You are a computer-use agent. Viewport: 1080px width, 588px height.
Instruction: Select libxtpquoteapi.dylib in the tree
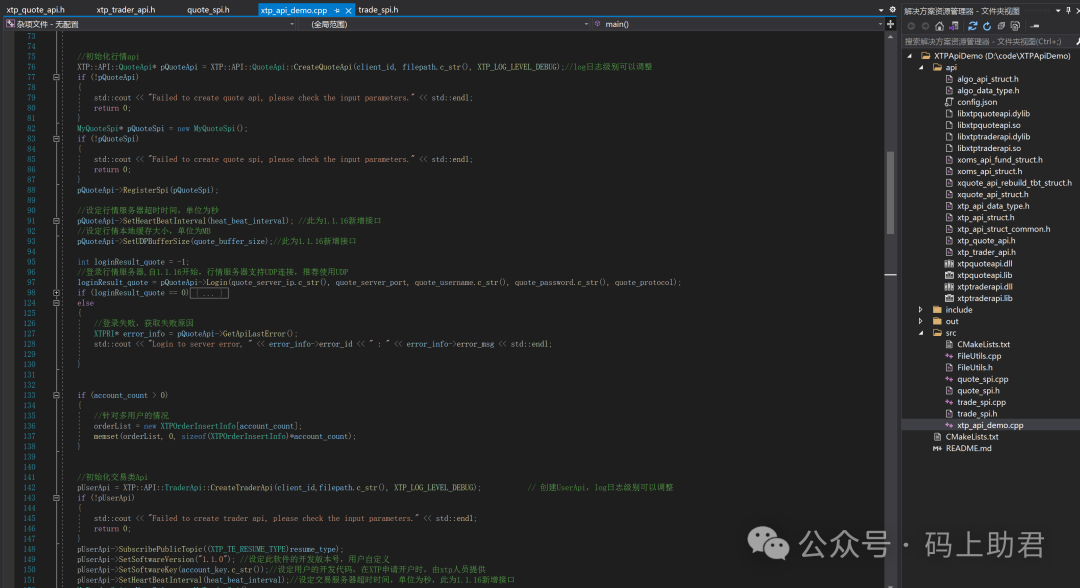[993, 114]
